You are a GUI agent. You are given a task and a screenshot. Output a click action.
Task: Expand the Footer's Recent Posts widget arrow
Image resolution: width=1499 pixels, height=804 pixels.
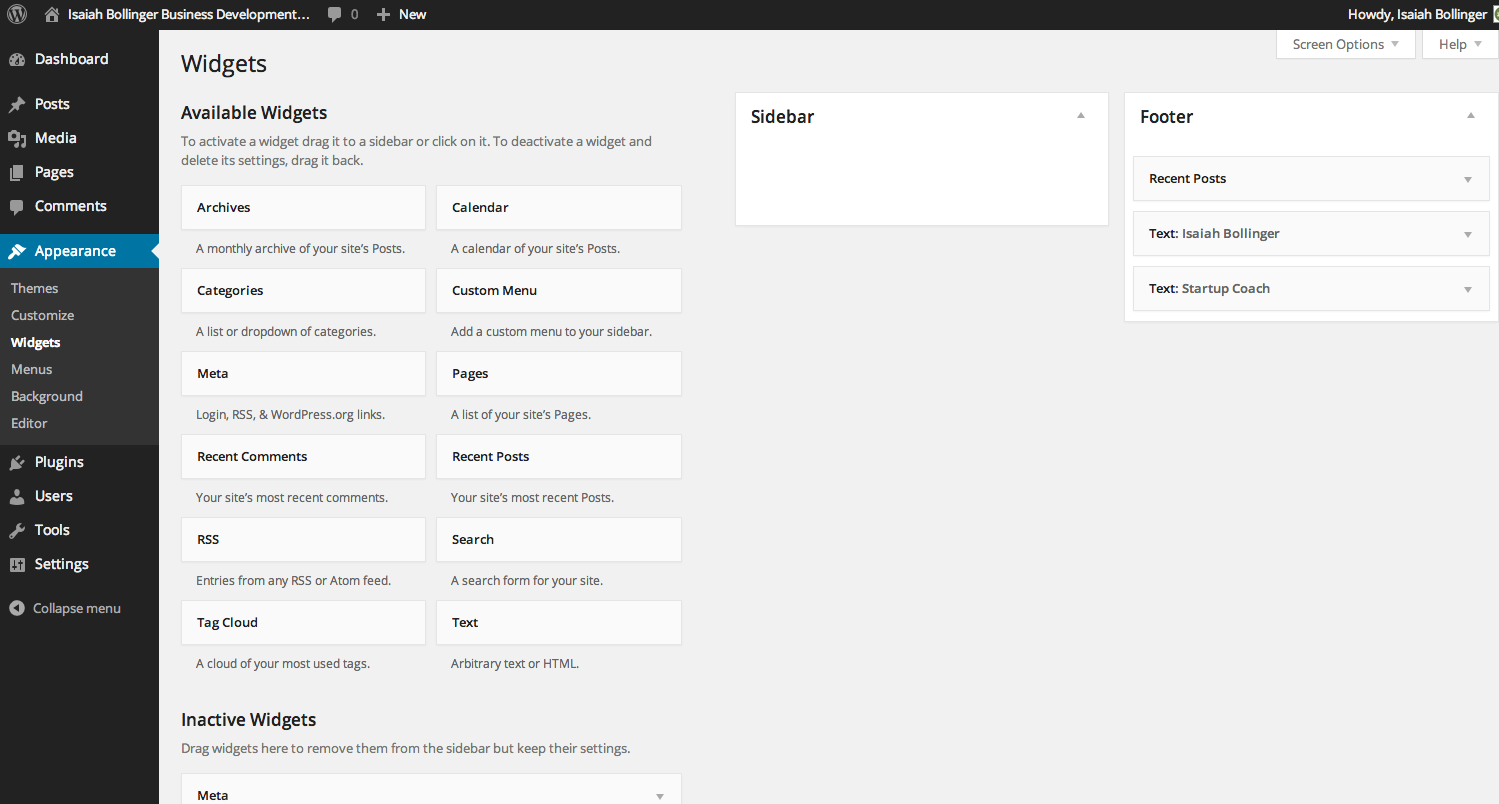tap(1468, 180)
